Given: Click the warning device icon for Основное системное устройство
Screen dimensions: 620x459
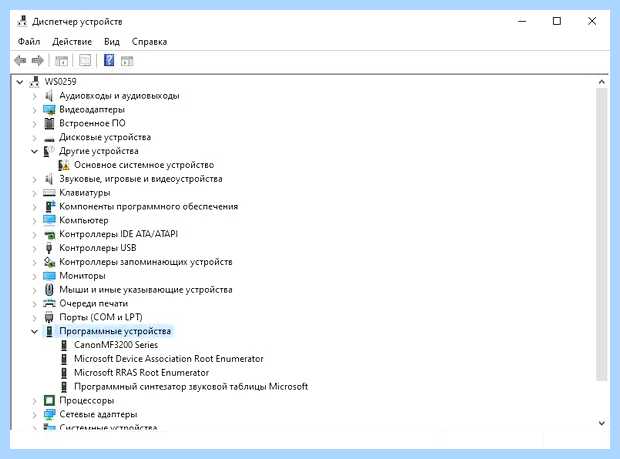Looking at the screenshot, I should coord(64,165).
